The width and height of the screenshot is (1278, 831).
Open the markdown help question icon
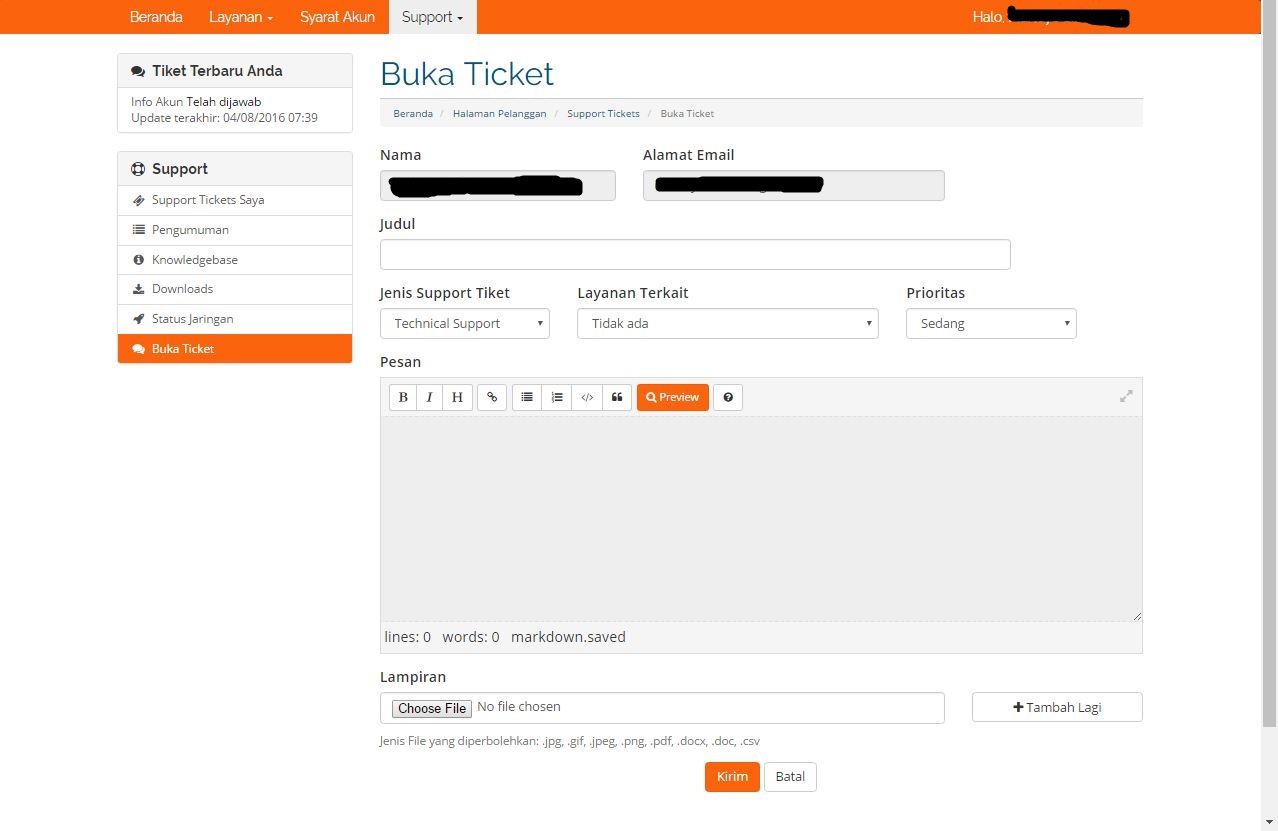(728, 397)
